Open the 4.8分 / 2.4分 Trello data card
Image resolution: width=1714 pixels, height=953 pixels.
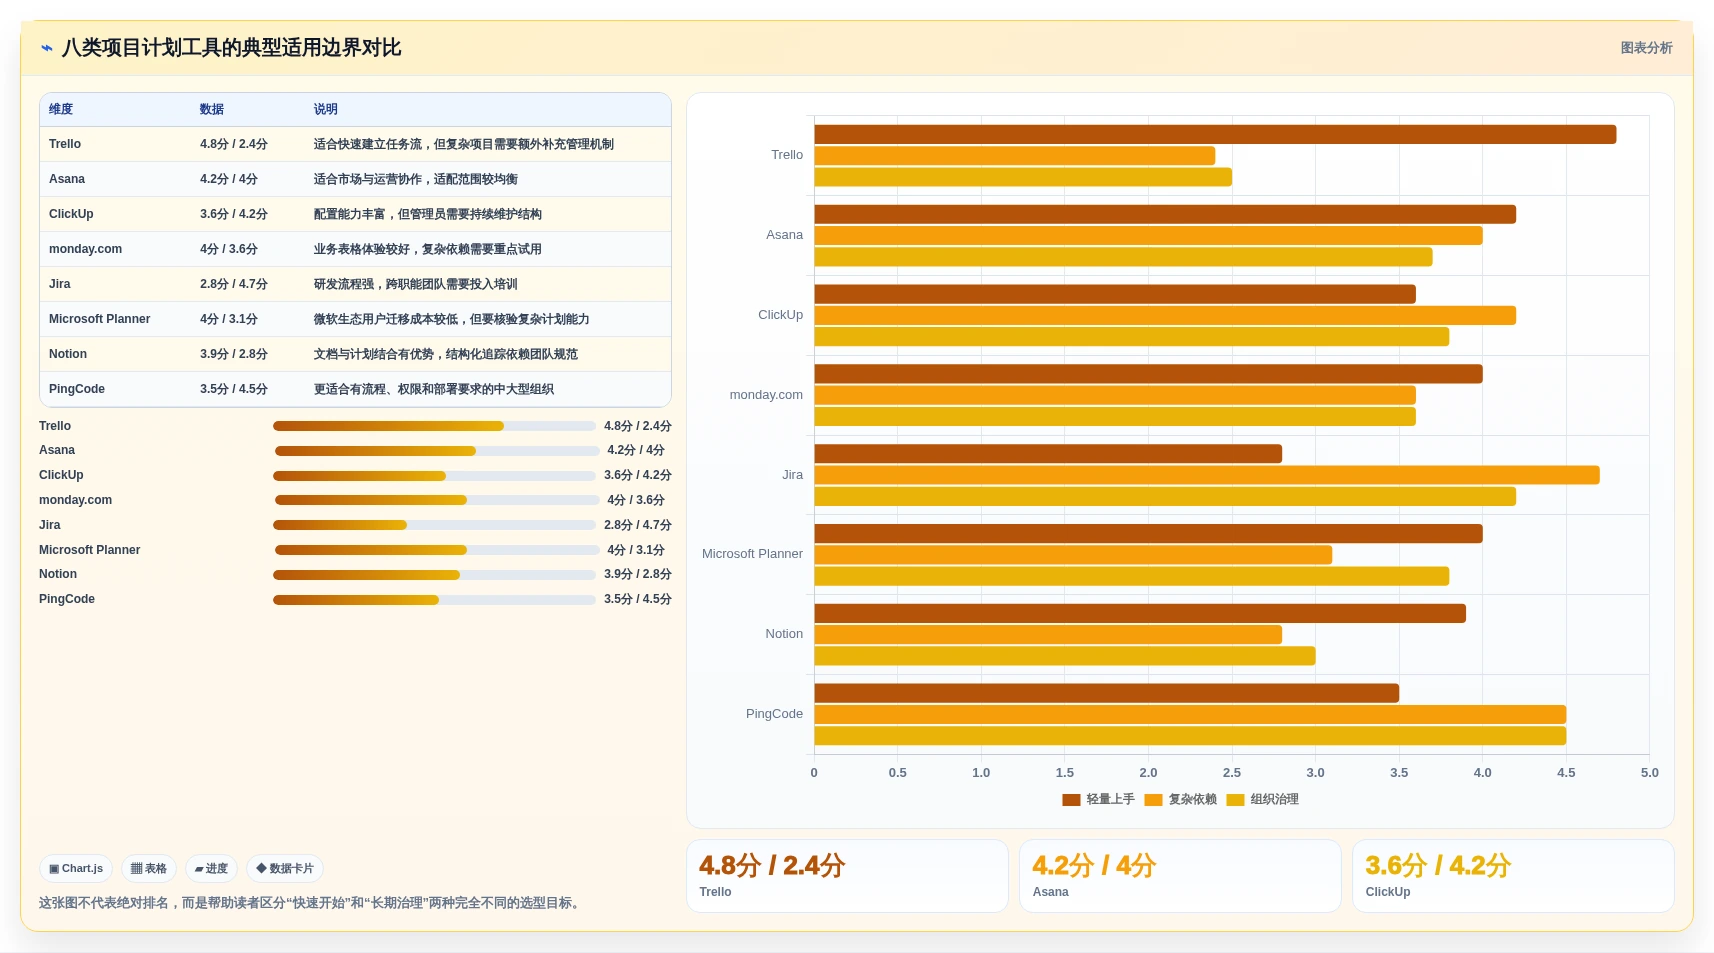pyautogui.click(x=847, y=876)
